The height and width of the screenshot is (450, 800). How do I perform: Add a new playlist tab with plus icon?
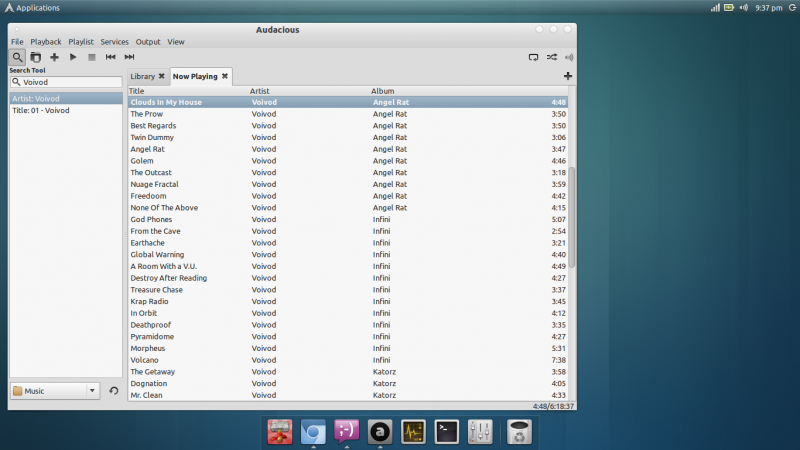click(568, 76)
